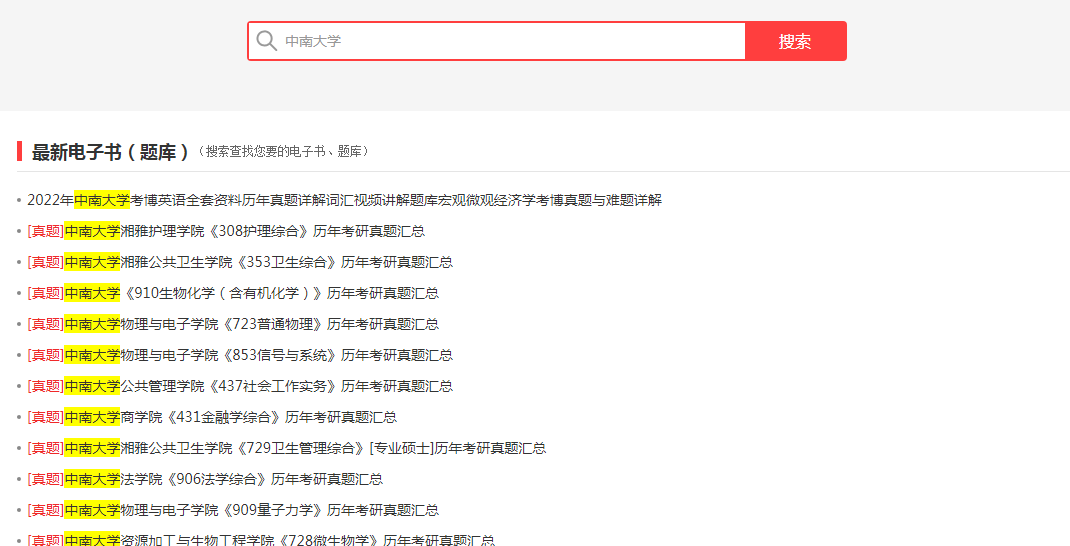Select 公共管理学院《437社会工作实务》 link
Screen dimensions: 1070x546
point(285,386)
